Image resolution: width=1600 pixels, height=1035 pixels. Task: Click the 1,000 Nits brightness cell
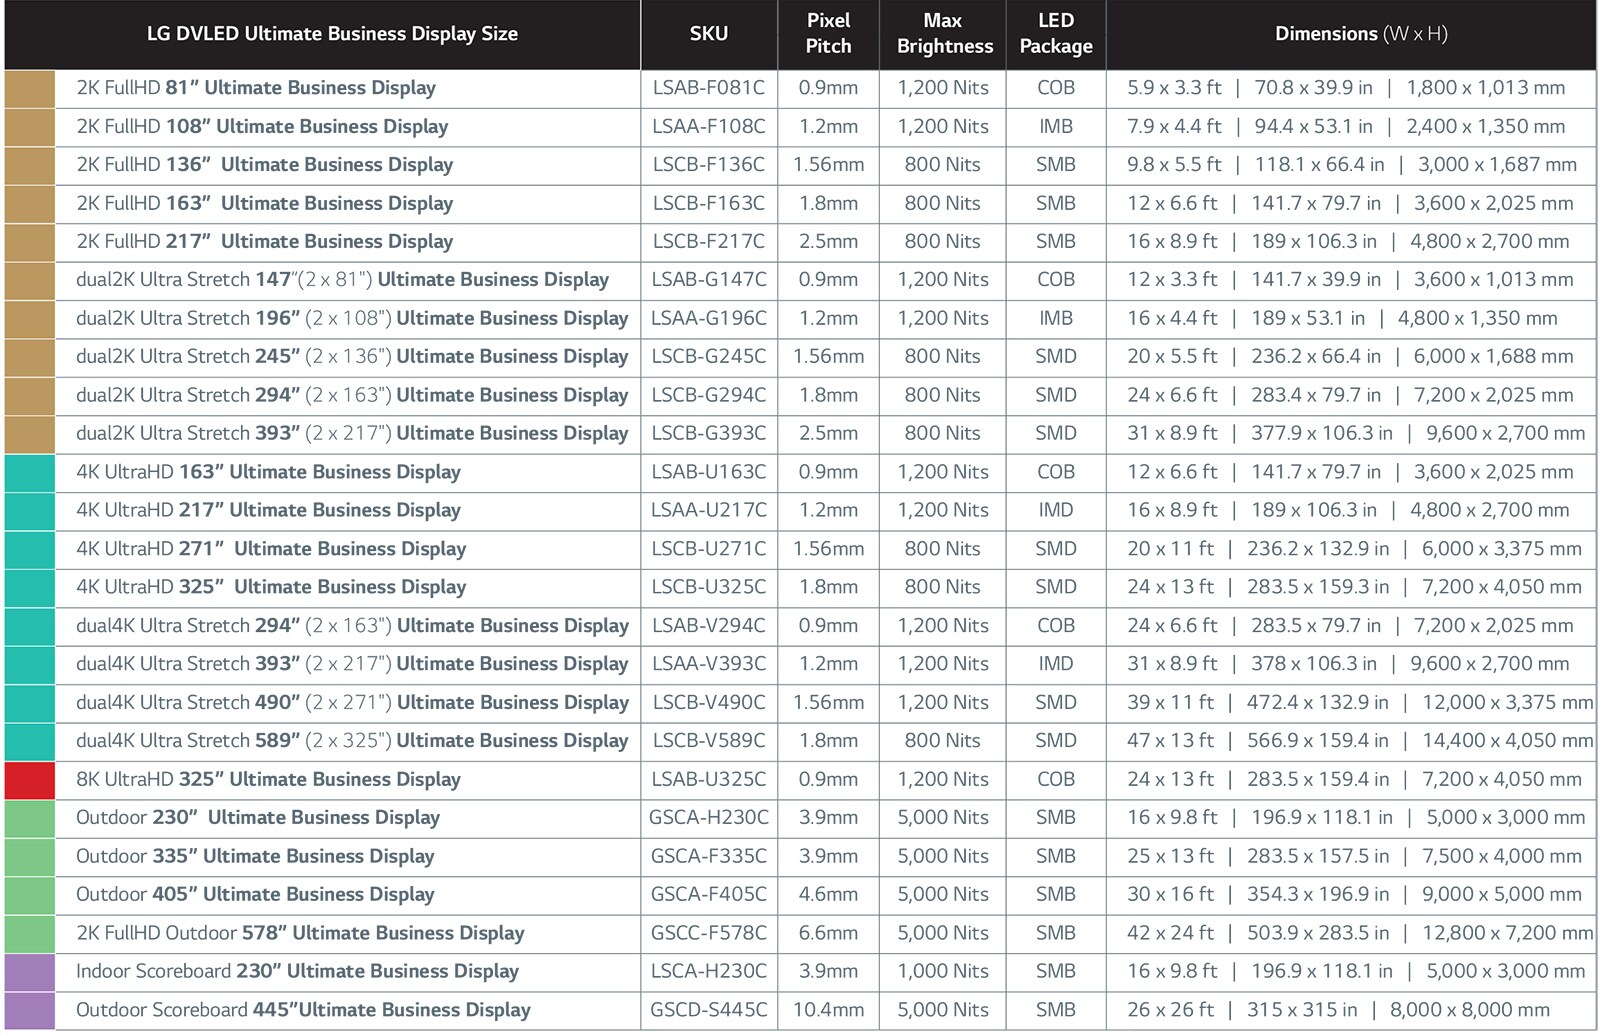[942, 972]
